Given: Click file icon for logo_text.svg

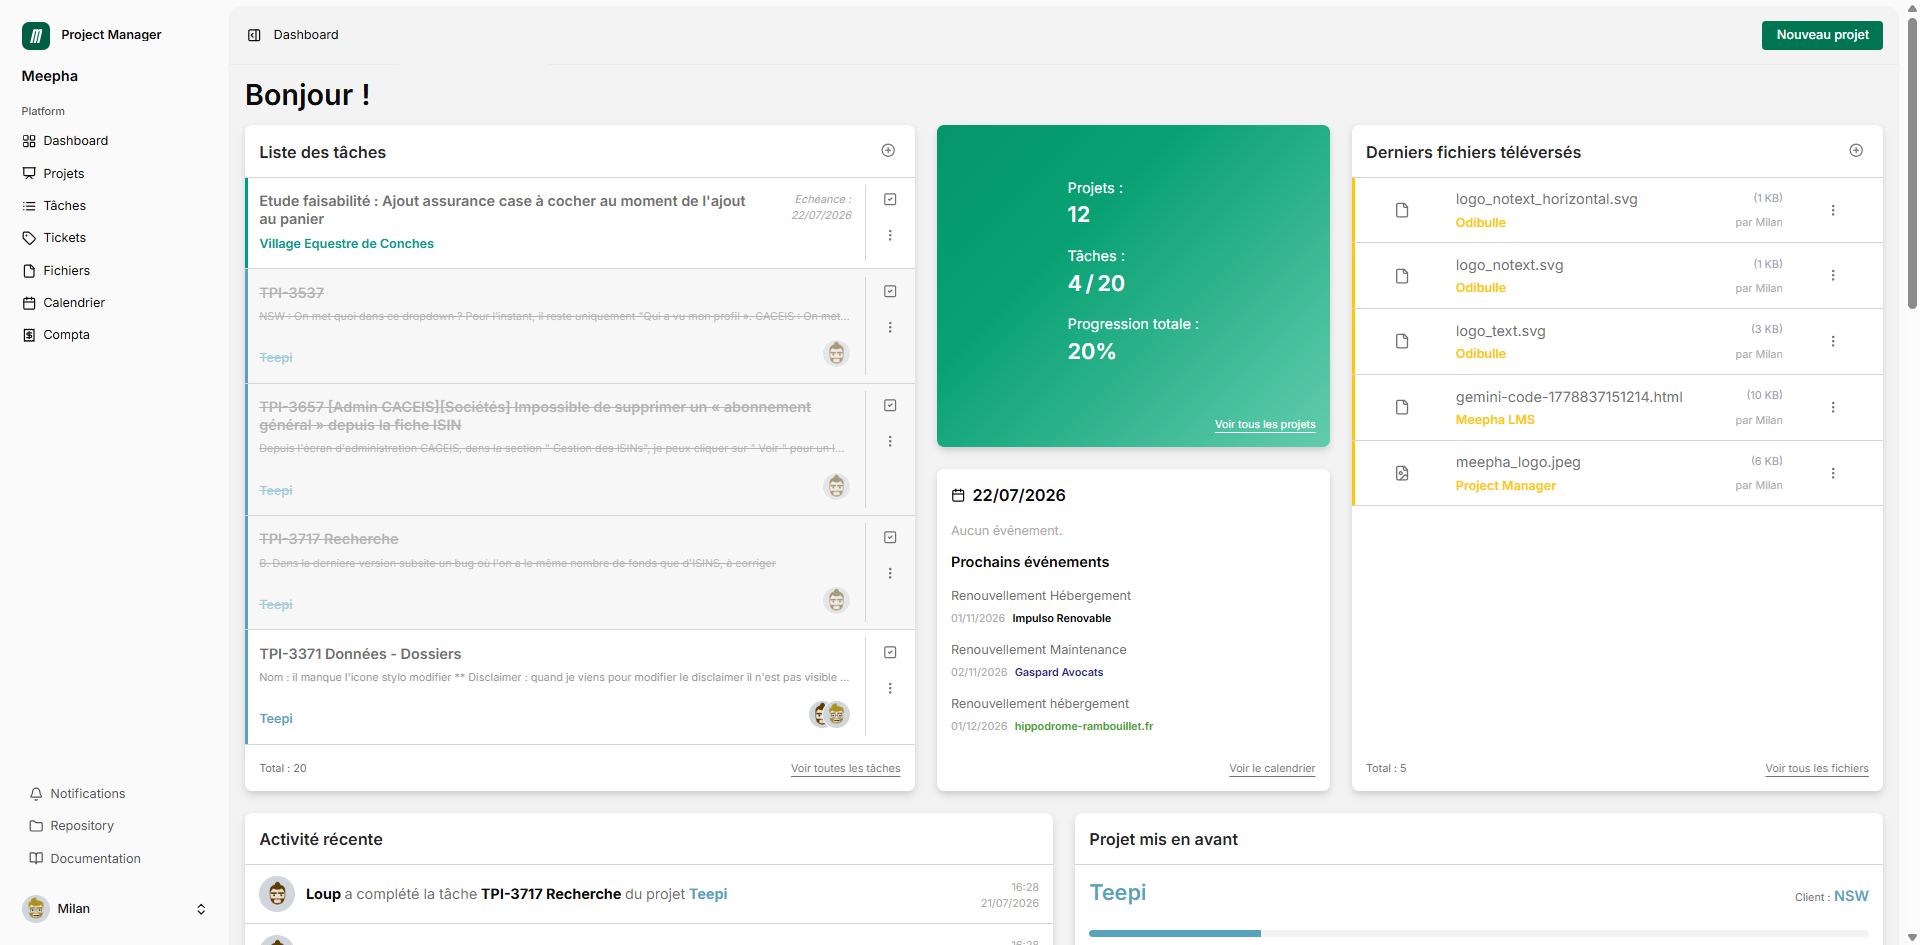Looking at the screenshot, I should 1402,341.
